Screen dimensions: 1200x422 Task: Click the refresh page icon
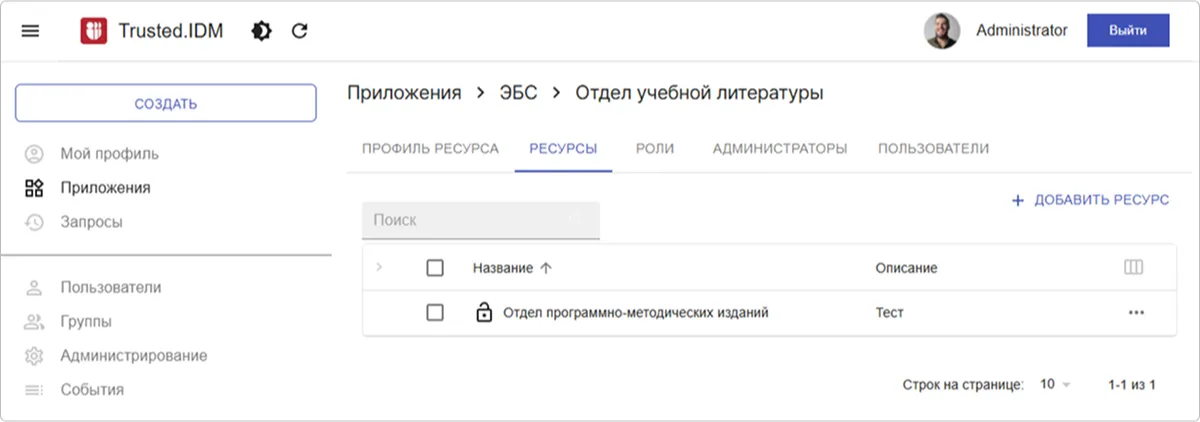[299, 31]
